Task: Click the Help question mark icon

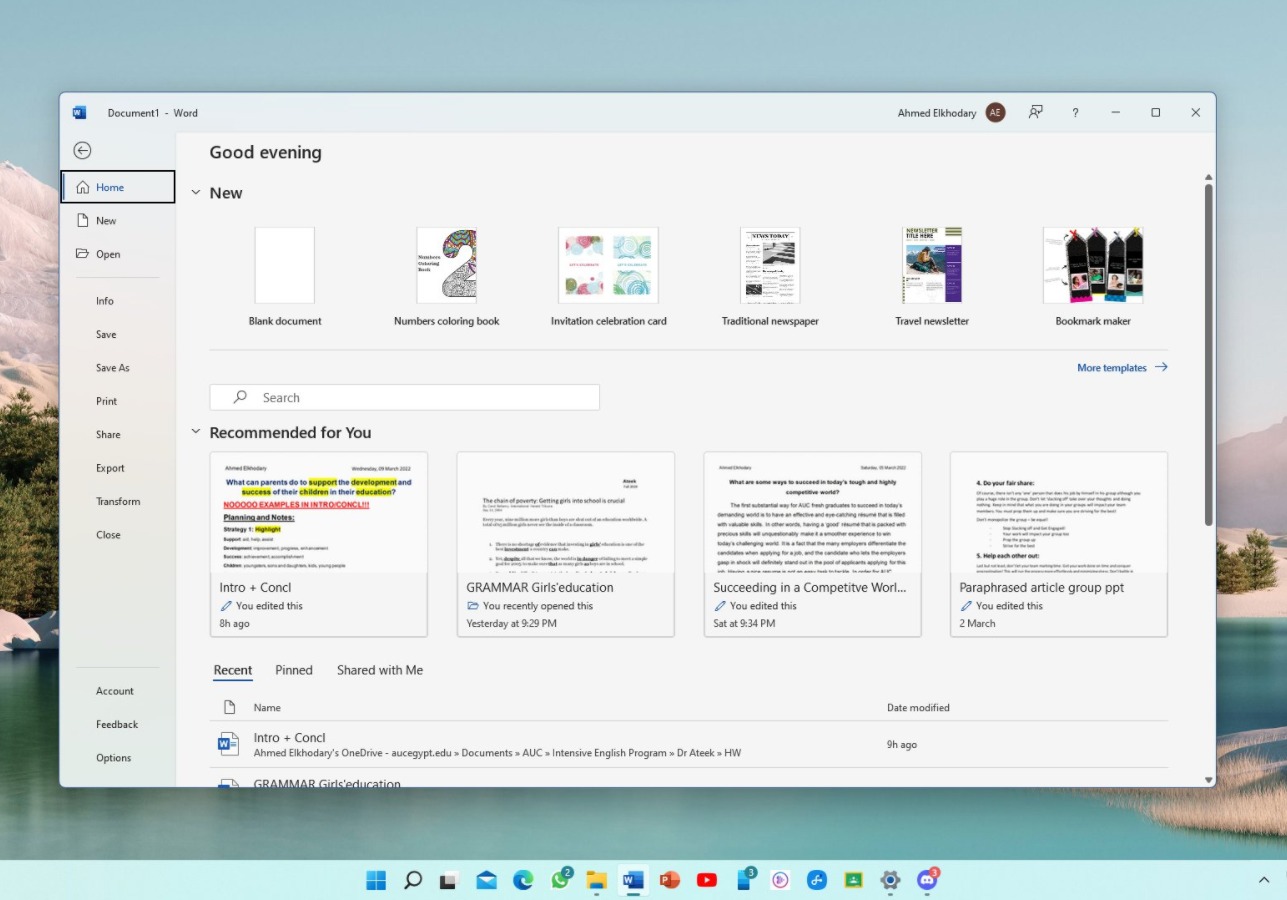Action: 1075,113
